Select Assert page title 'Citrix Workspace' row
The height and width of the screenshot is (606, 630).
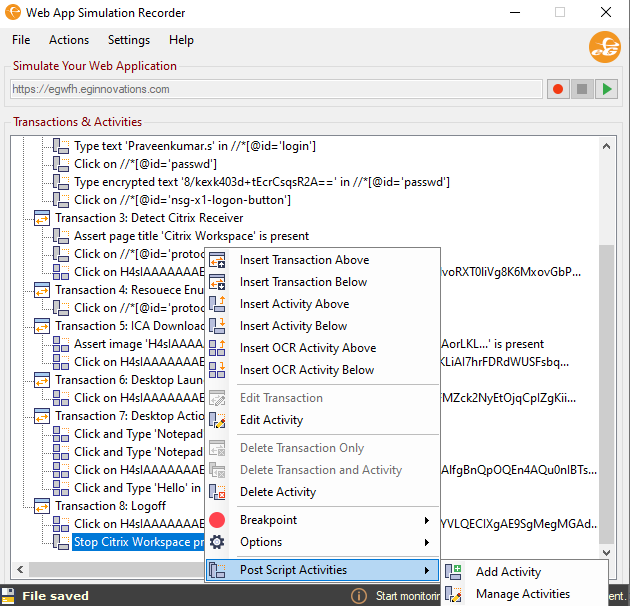[192, 236]
